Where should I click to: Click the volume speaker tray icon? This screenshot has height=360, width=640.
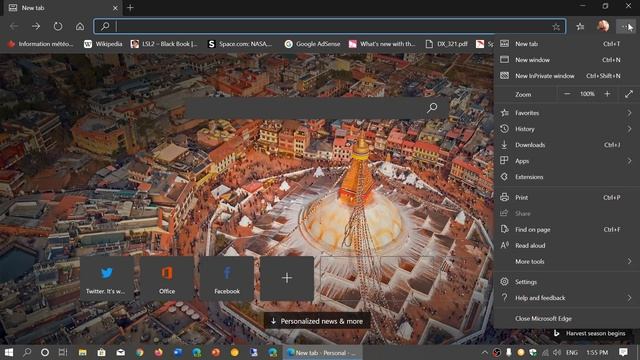point(557,352)
